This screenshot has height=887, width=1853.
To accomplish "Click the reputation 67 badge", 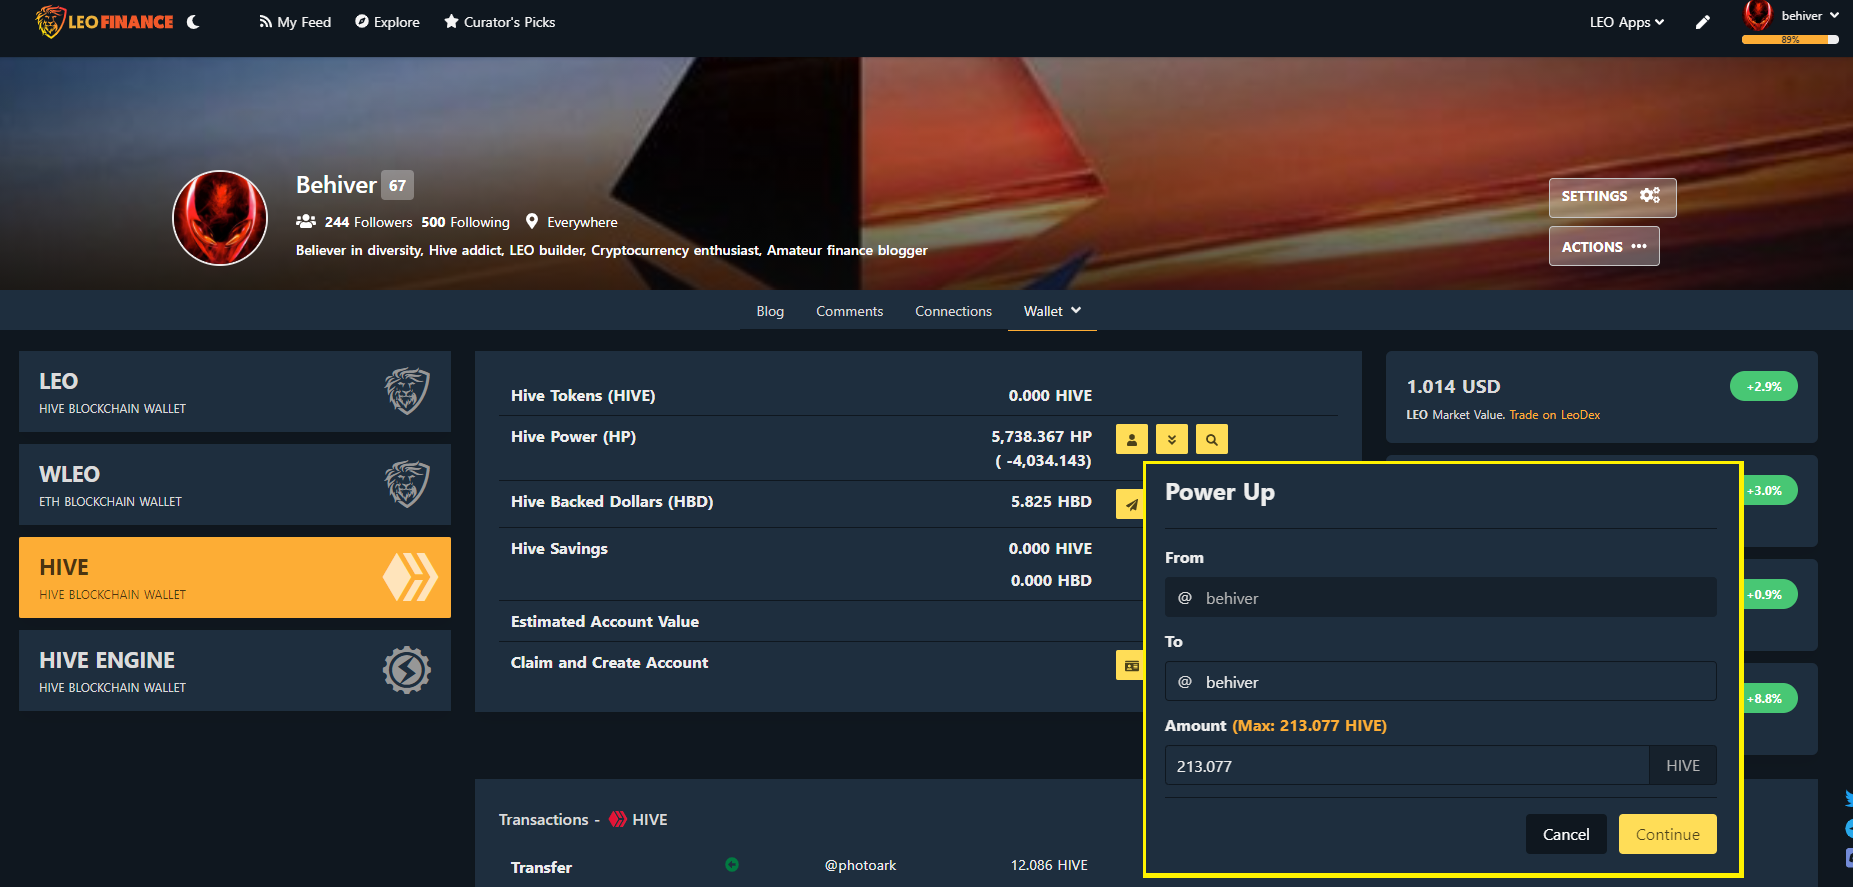I will [397, 185].
